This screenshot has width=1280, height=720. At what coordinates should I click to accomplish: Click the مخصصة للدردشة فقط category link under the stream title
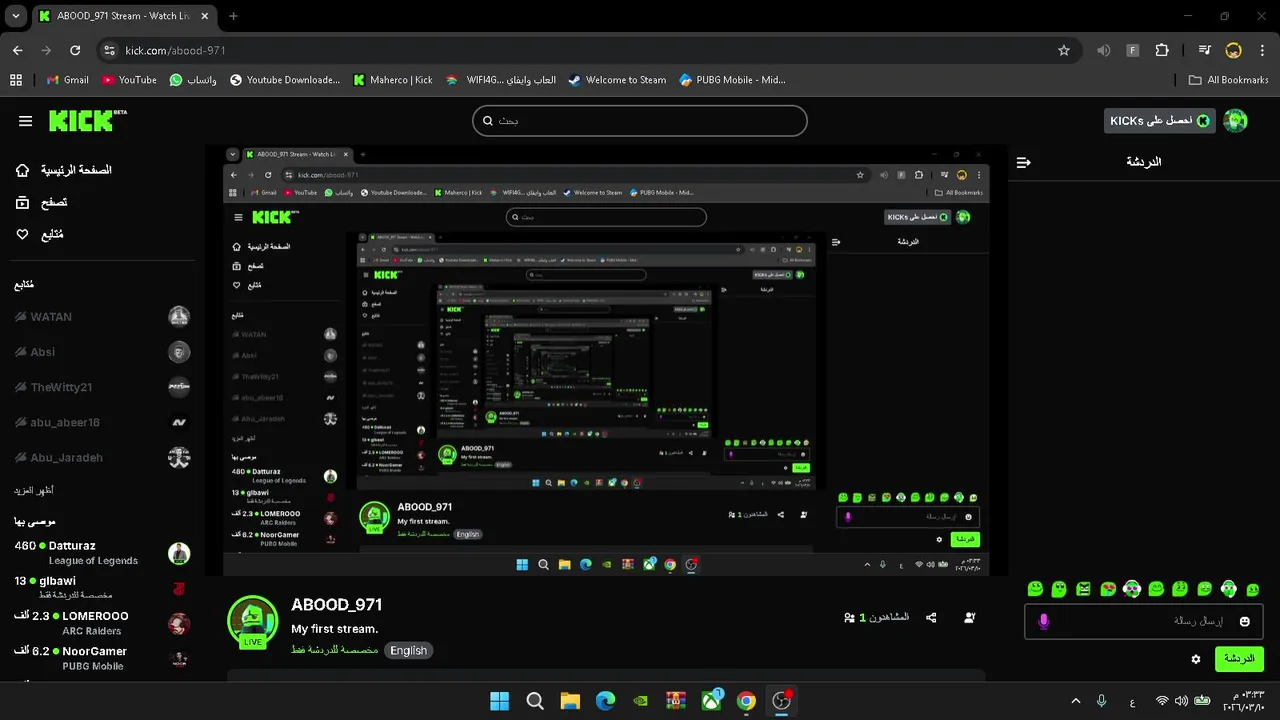click(x=335, y=650)
